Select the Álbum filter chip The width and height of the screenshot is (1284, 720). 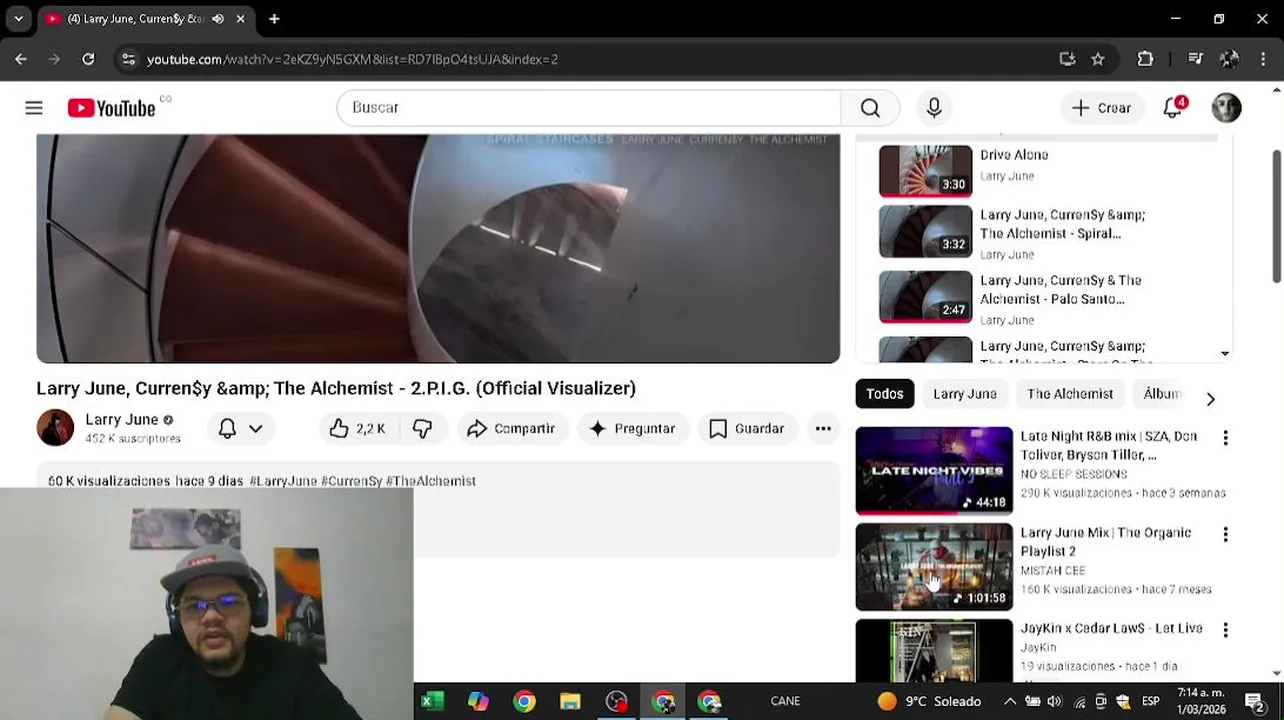pyautogui.click(x=1163, y=394)
